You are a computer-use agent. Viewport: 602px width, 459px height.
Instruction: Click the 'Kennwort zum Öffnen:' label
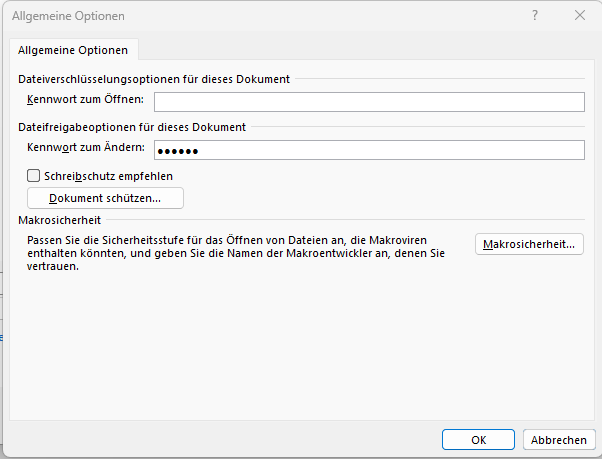86,99
